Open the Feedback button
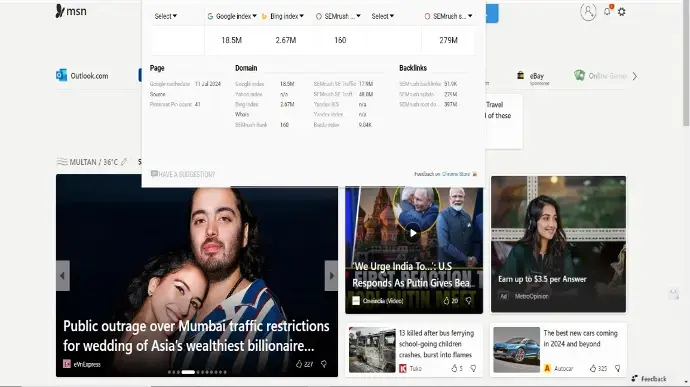The height and width of the screenshot is (387, 690). [x=649, y=379]
